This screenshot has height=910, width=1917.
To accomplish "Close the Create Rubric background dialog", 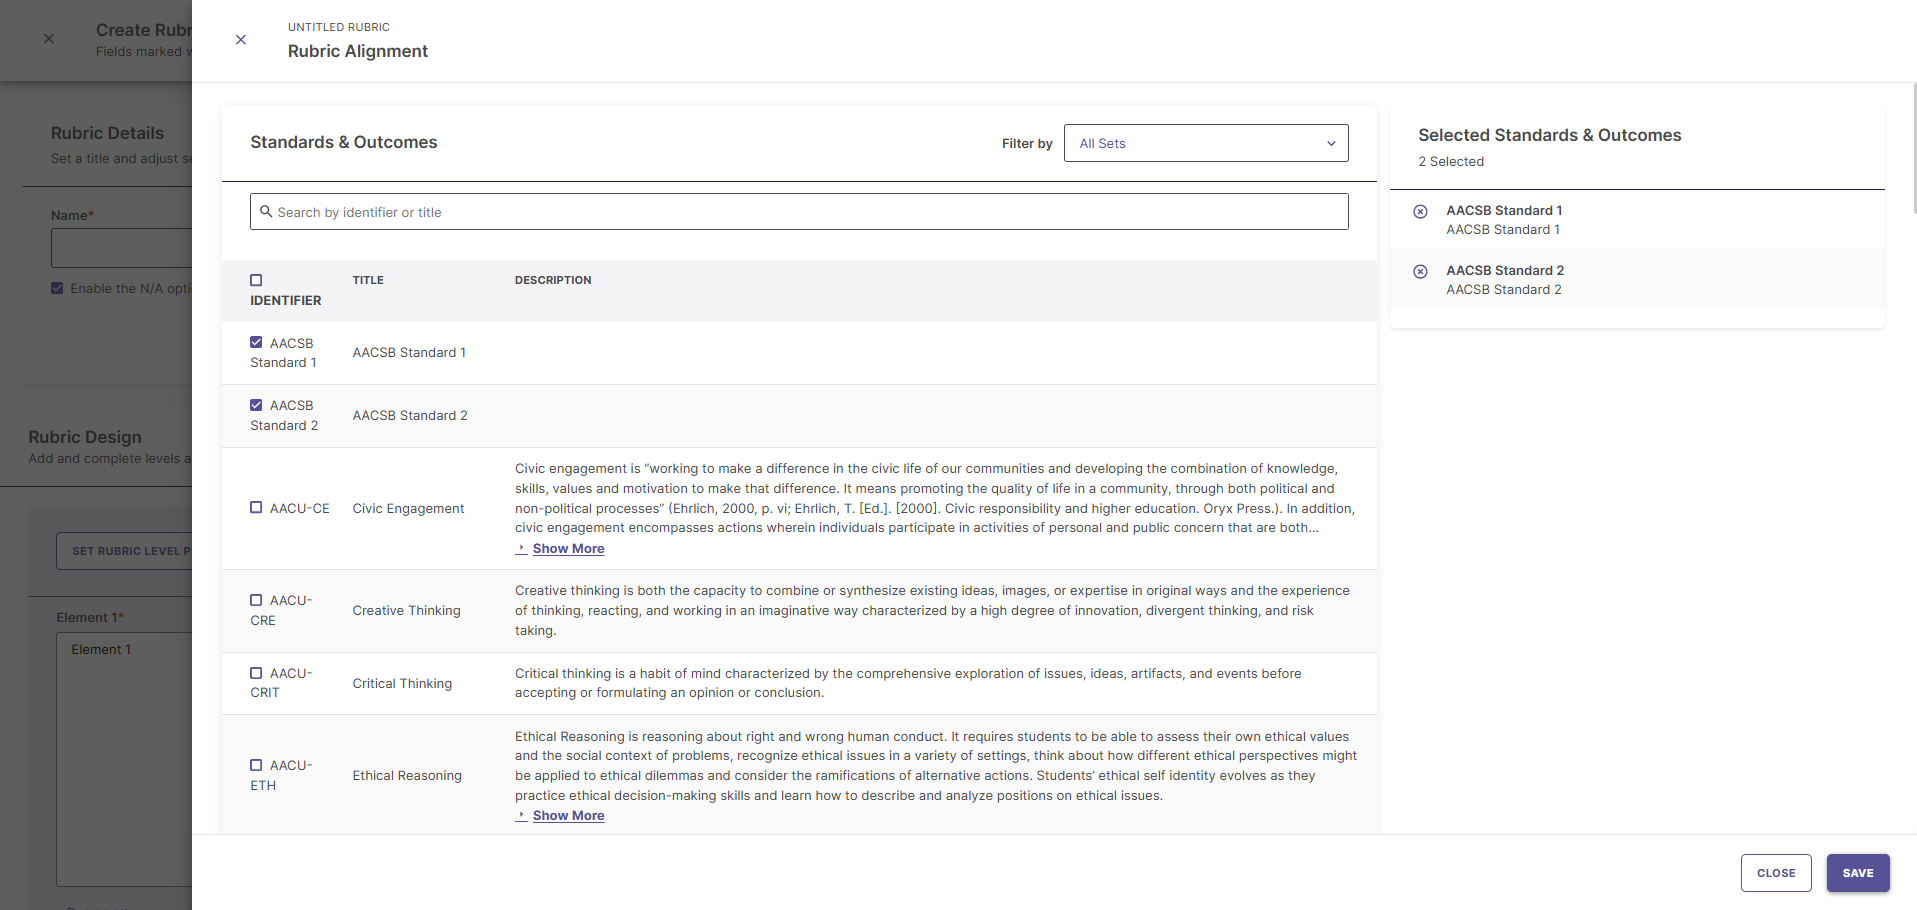I will (x=49, y=39).
